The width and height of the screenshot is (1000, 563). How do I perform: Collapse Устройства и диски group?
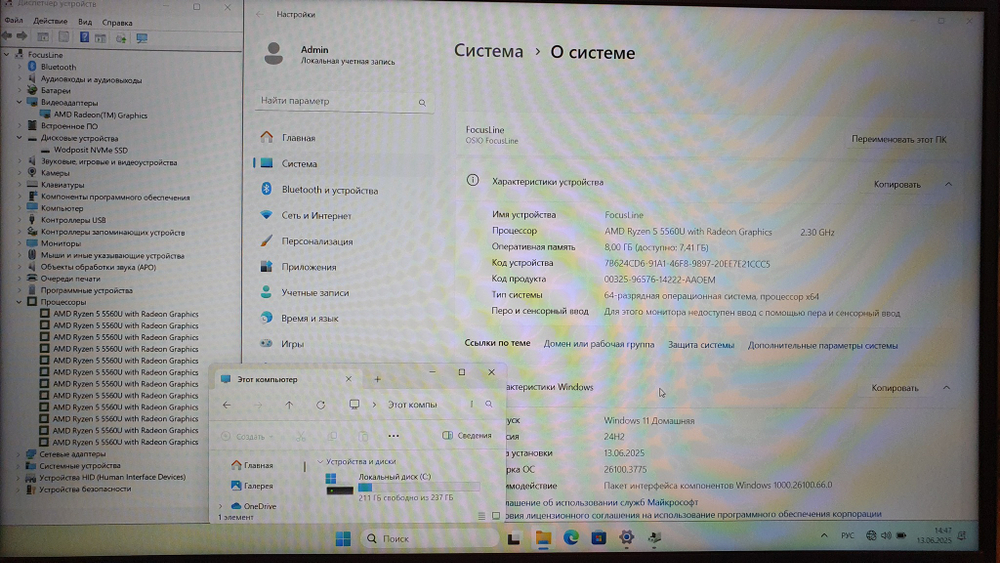pyautogui.click(x=320, y=462)
